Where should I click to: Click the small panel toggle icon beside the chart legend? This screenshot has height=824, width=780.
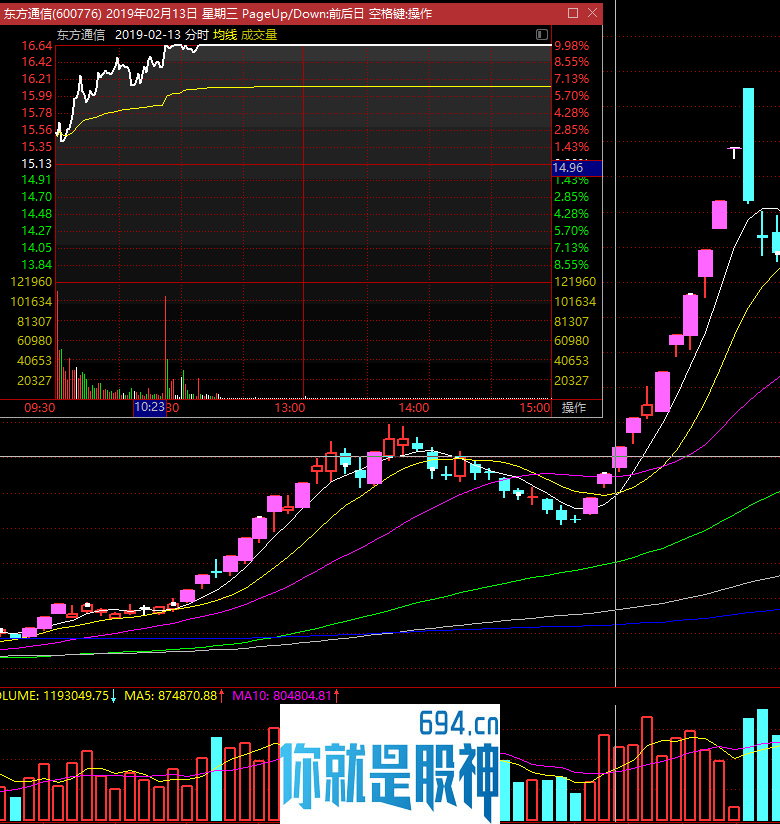point(542,35)
